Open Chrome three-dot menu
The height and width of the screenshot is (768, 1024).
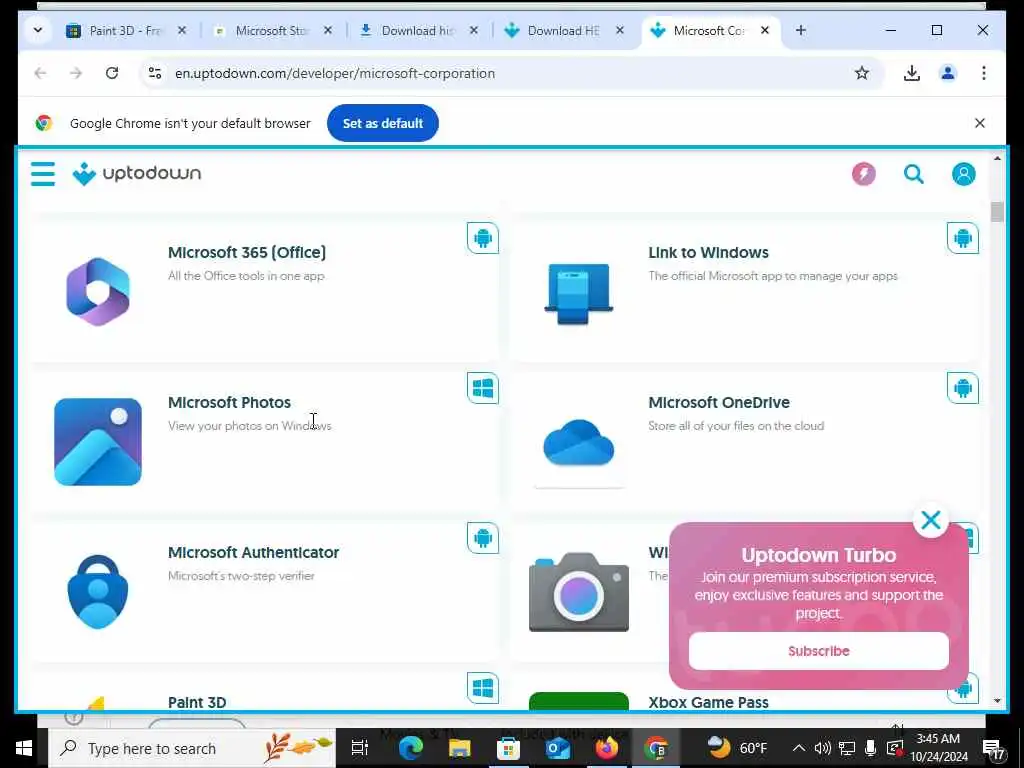click(984, 73)
